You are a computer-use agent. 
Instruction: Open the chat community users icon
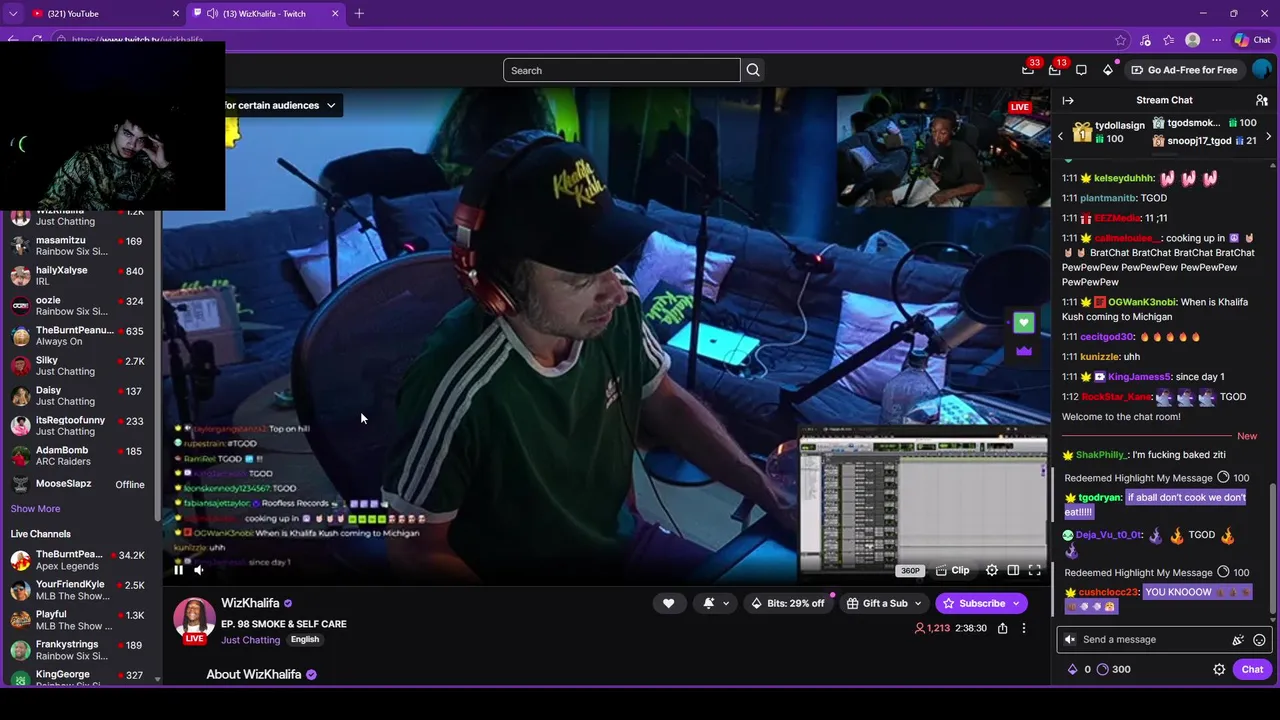(x=1262, y=100)
